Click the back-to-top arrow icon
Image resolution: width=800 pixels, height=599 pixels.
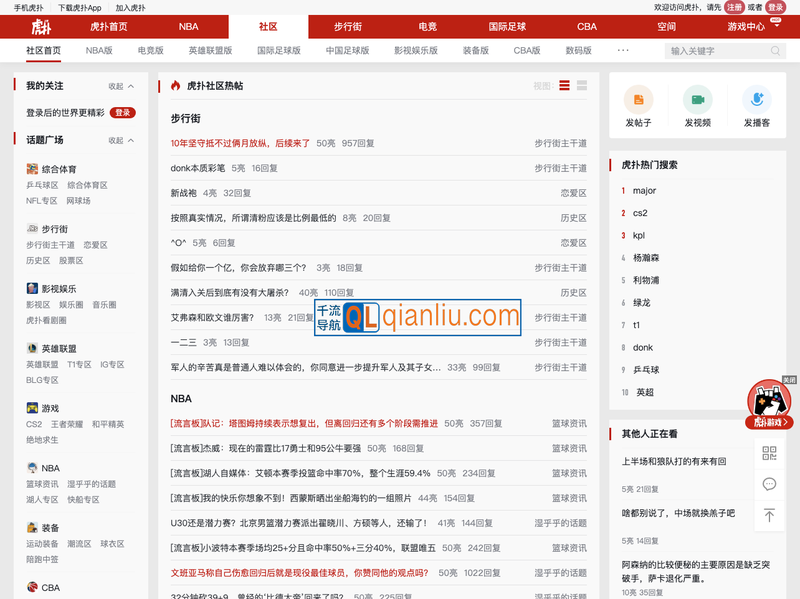pyautogui.click(x=769, y=515)
